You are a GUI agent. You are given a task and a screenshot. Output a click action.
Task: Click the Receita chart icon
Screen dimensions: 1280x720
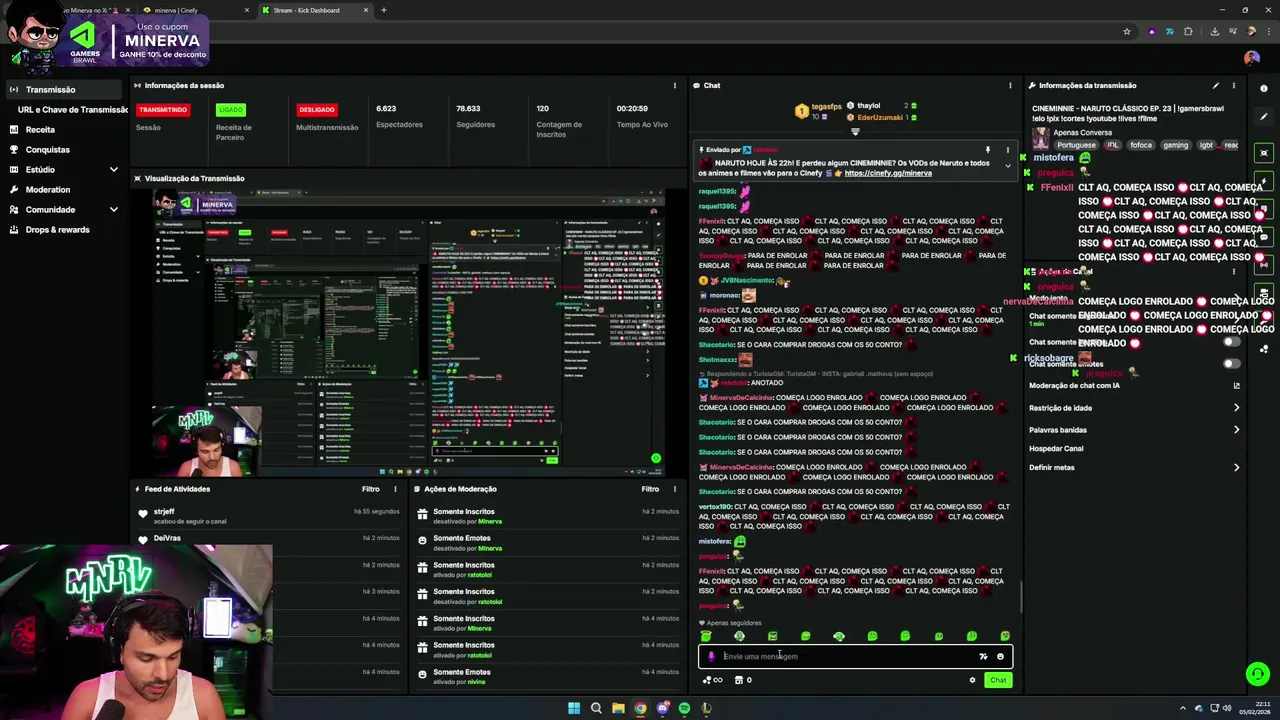point(14,129)
